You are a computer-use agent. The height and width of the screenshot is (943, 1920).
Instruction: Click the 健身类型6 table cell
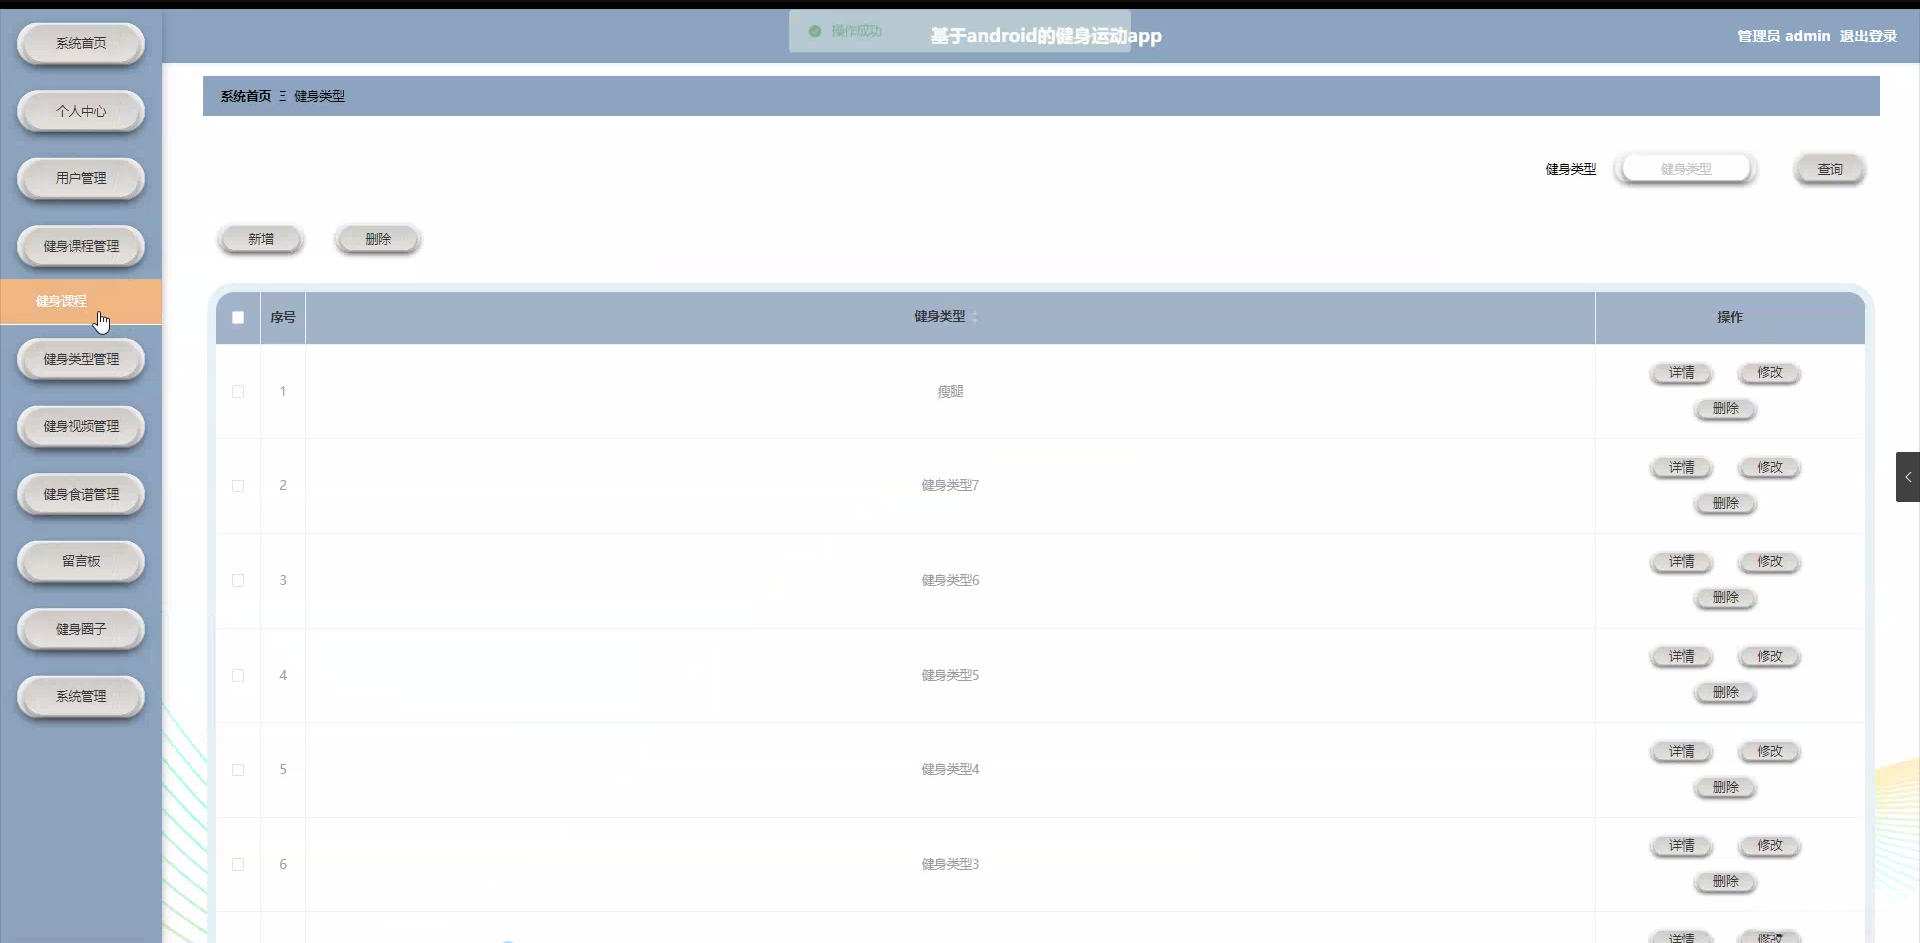(950, 581)
